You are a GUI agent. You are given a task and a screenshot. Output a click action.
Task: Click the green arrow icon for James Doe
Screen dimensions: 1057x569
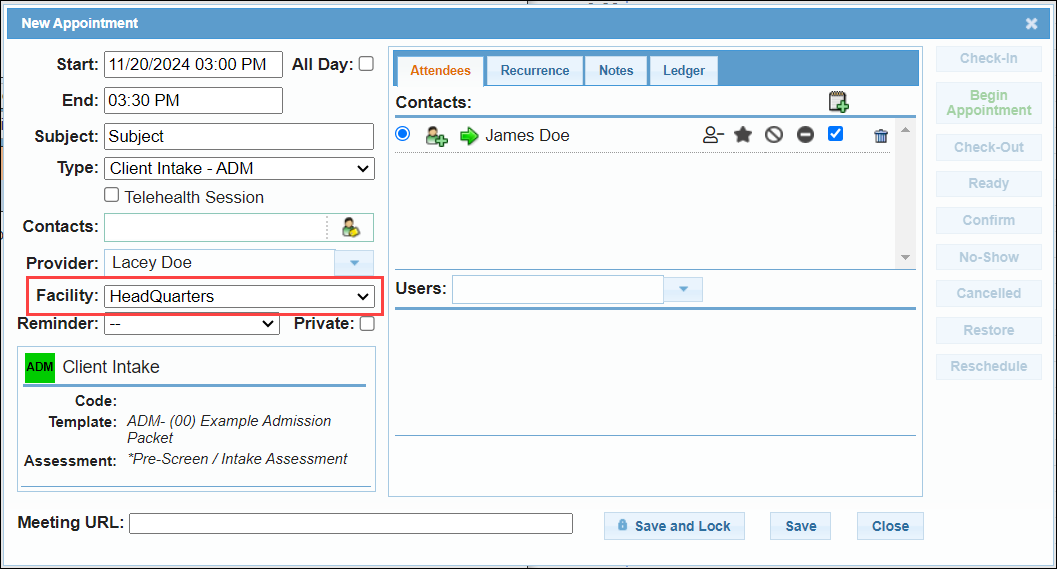[x=469, y=136]
